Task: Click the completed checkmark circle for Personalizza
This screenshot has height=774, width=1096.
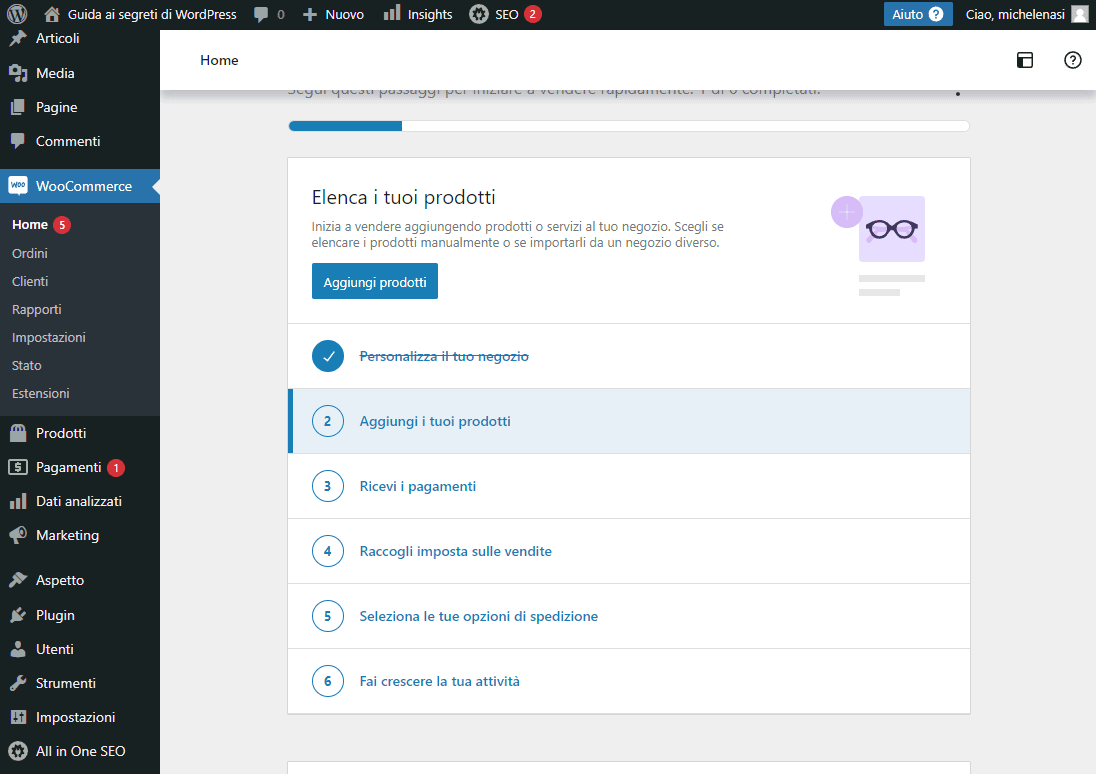Action: (x=328, y=357)
